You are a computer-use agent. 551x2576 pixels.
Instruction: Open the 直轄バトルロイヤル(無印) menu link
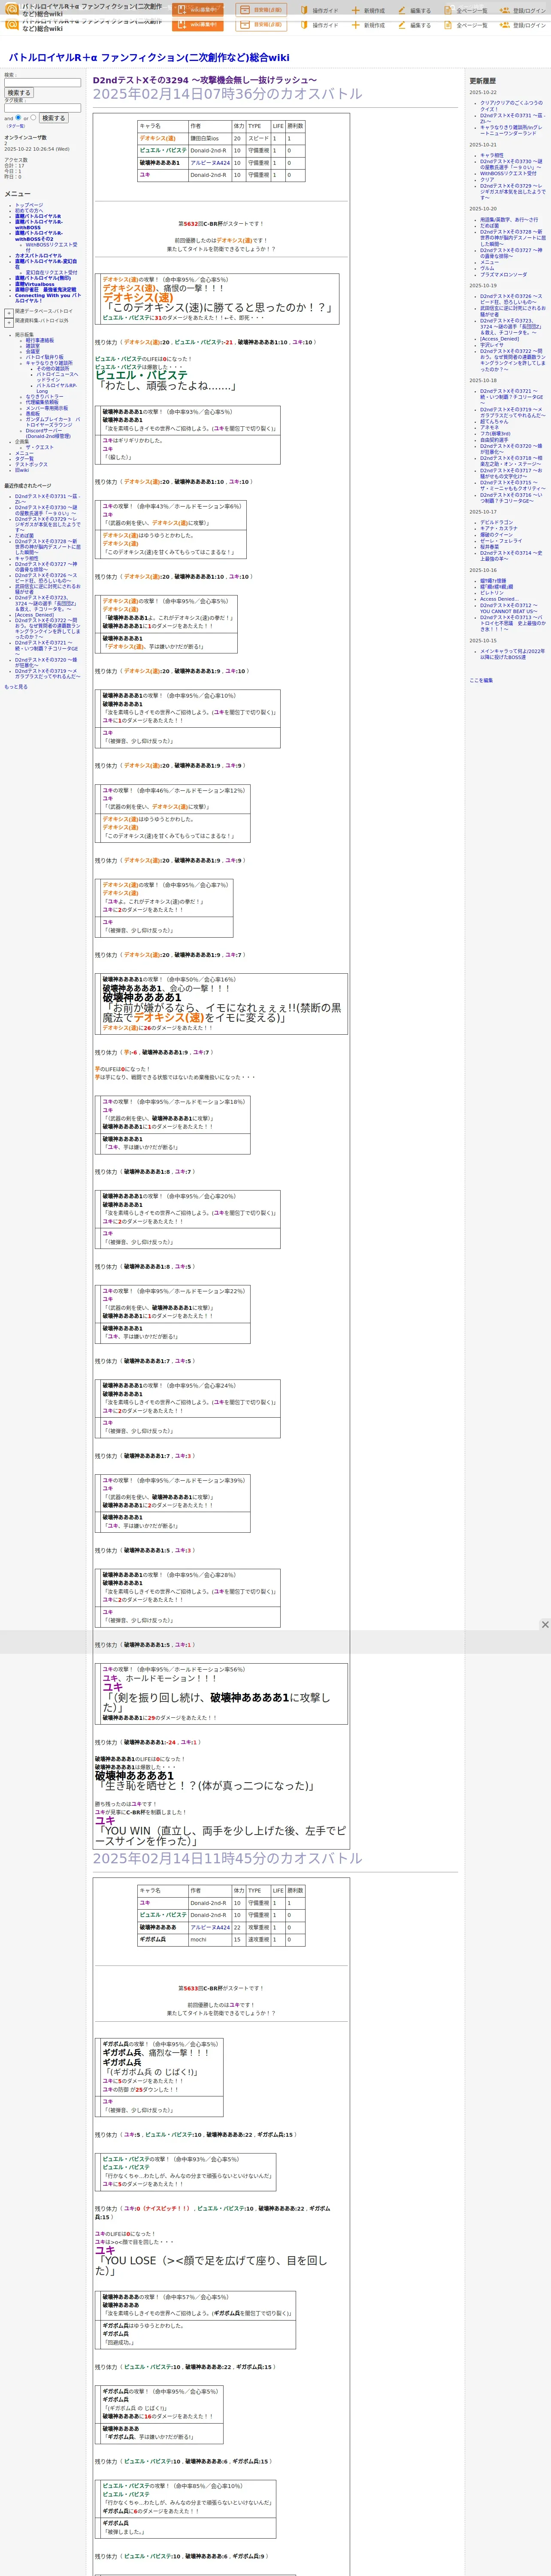[x=43, y=278]
